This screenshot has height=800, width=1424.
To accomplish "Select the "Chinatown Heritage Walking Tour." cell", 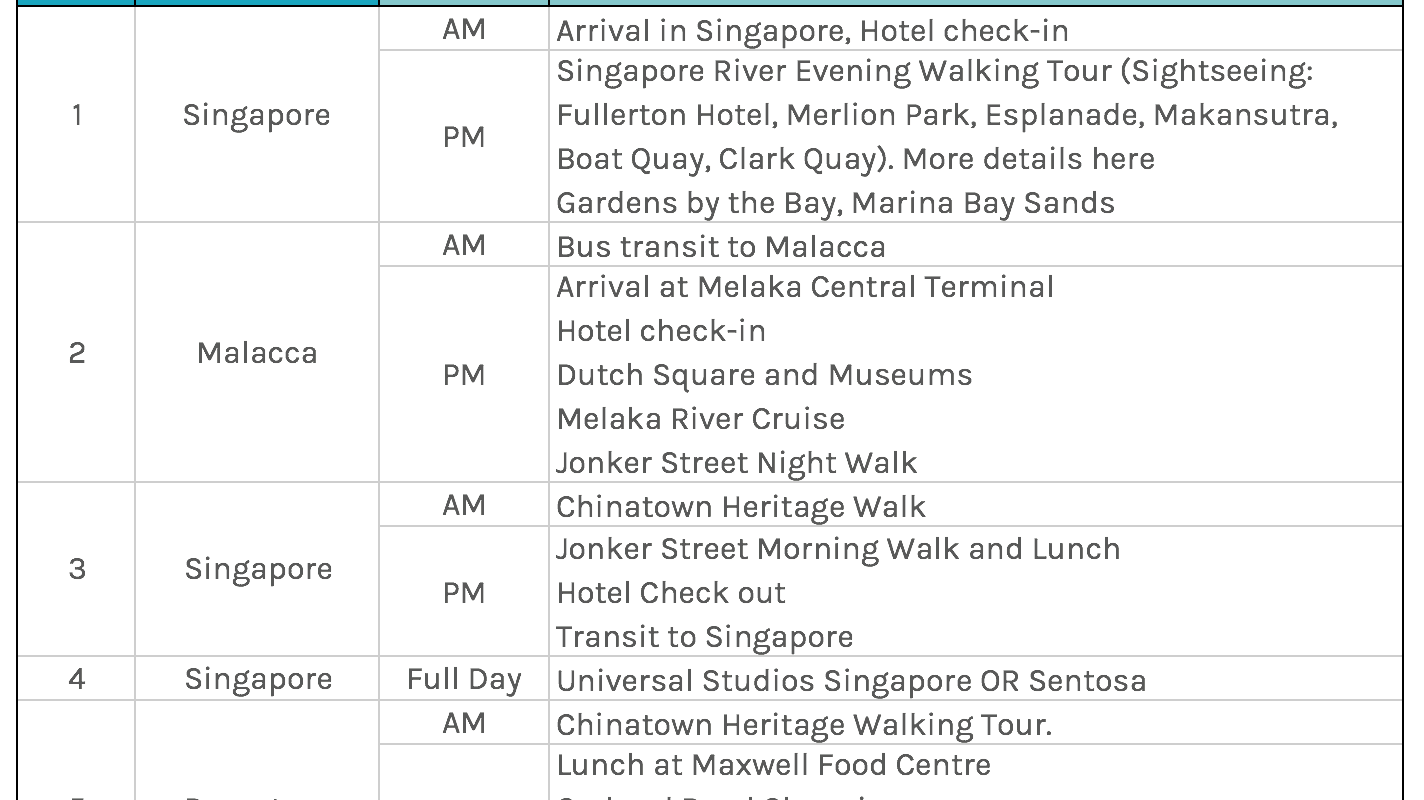I will coord(803,724).
